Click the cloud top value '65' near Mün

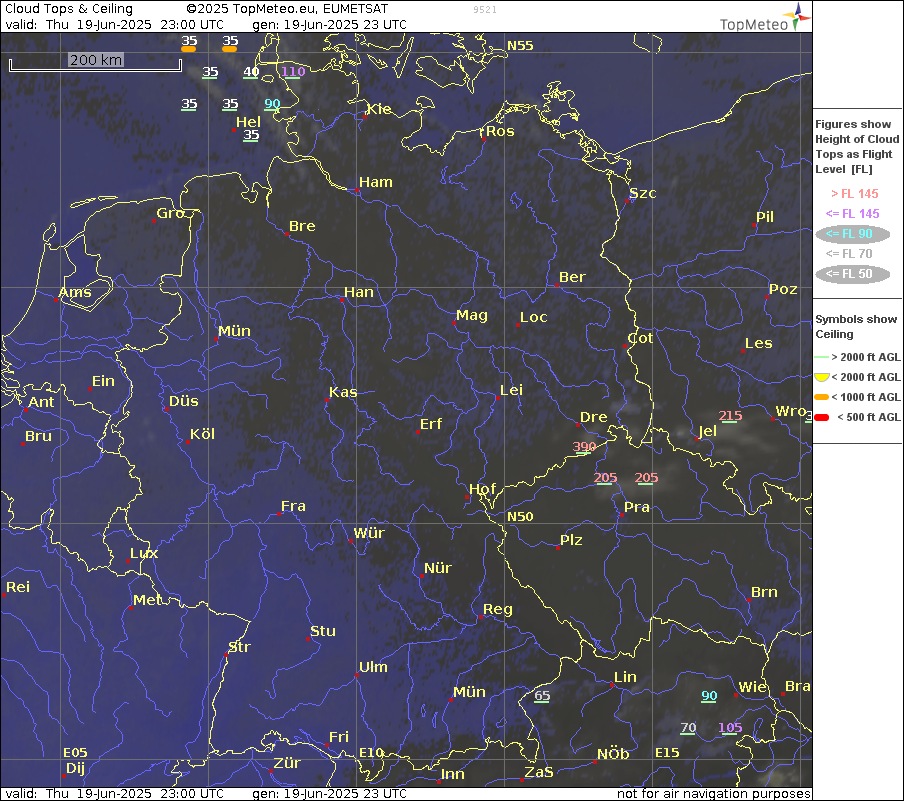(542, 695)
